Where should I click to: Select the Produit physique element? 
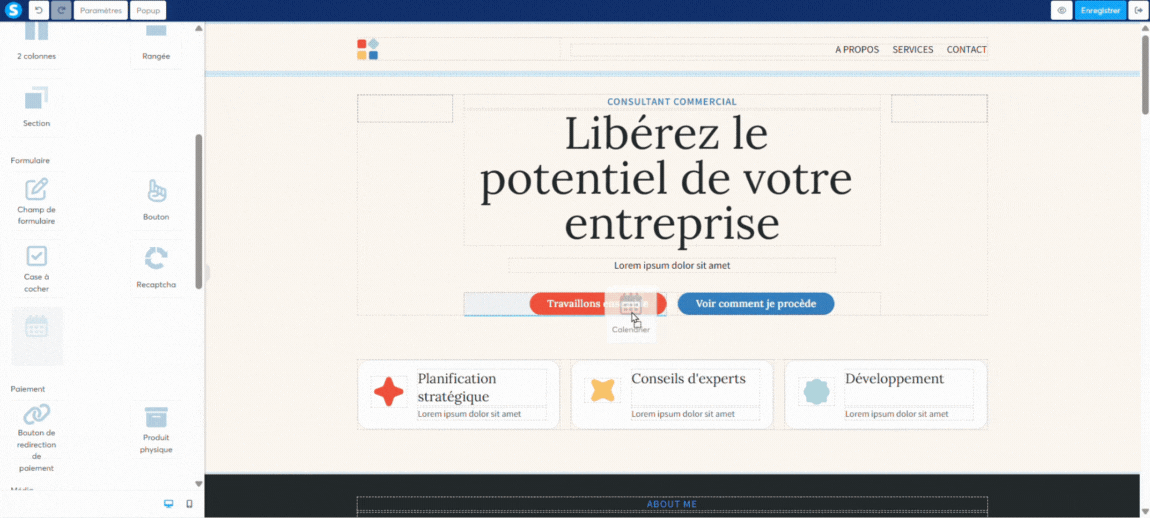click(x=156, y=430)
